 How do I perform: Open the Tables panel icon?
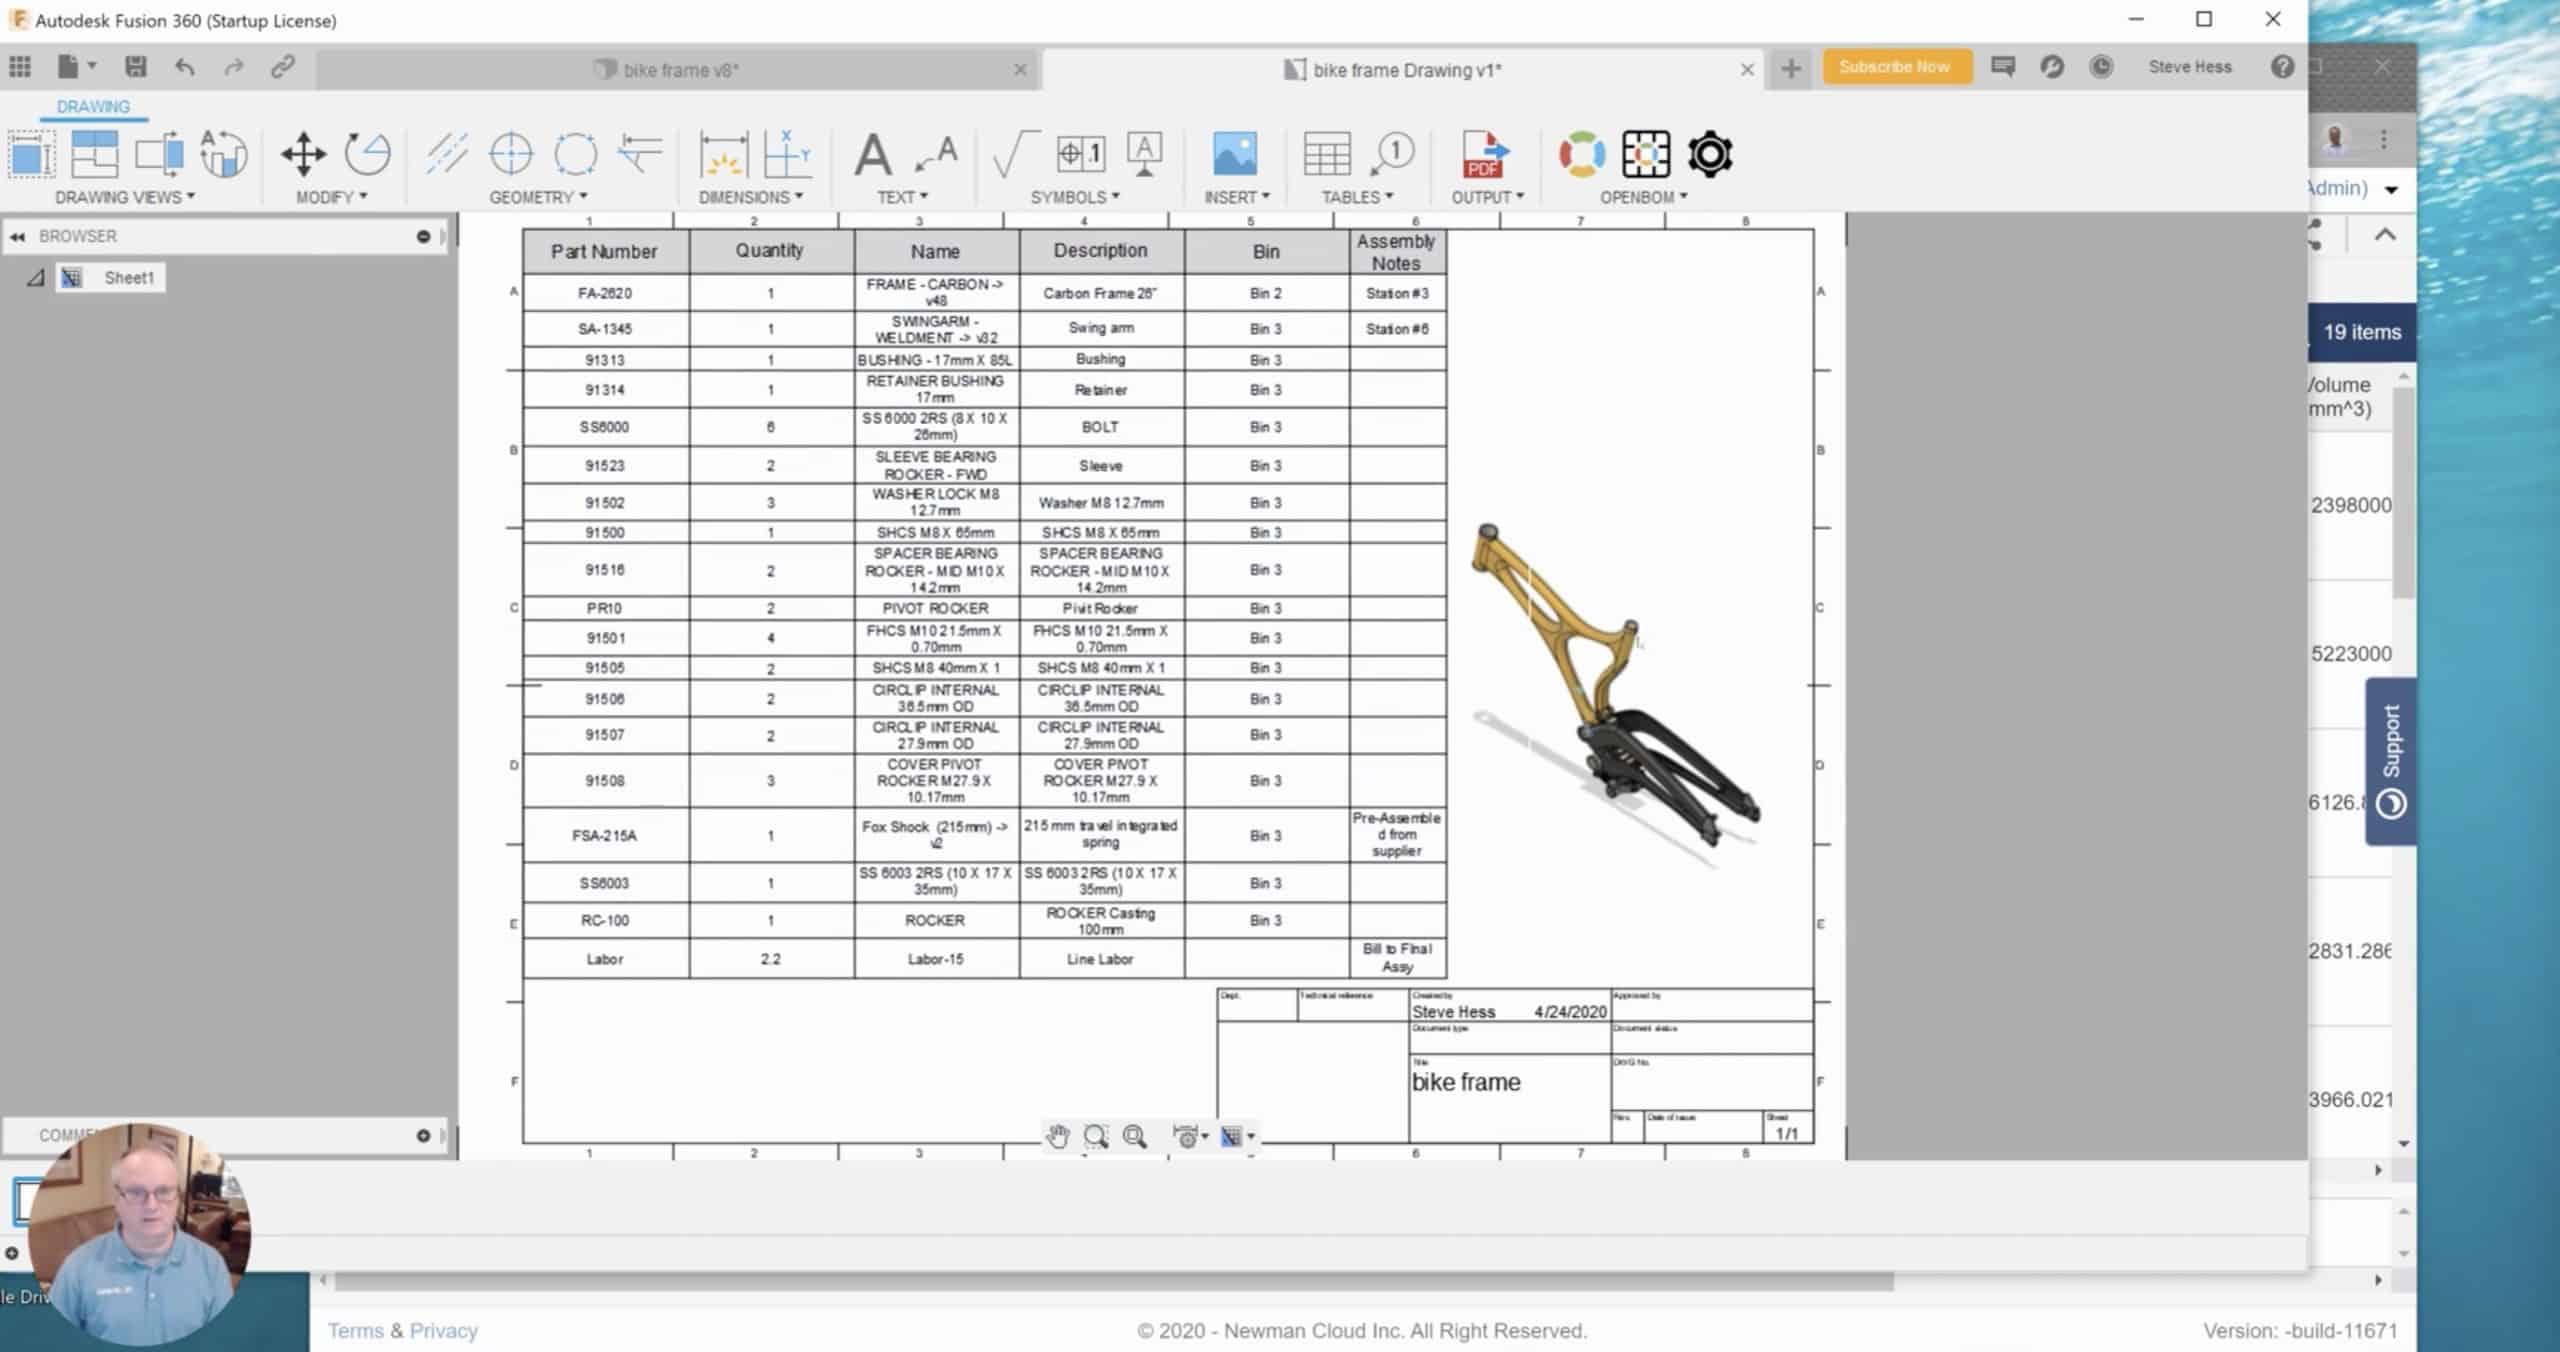pyautogui.click(x=1326, y=152)
